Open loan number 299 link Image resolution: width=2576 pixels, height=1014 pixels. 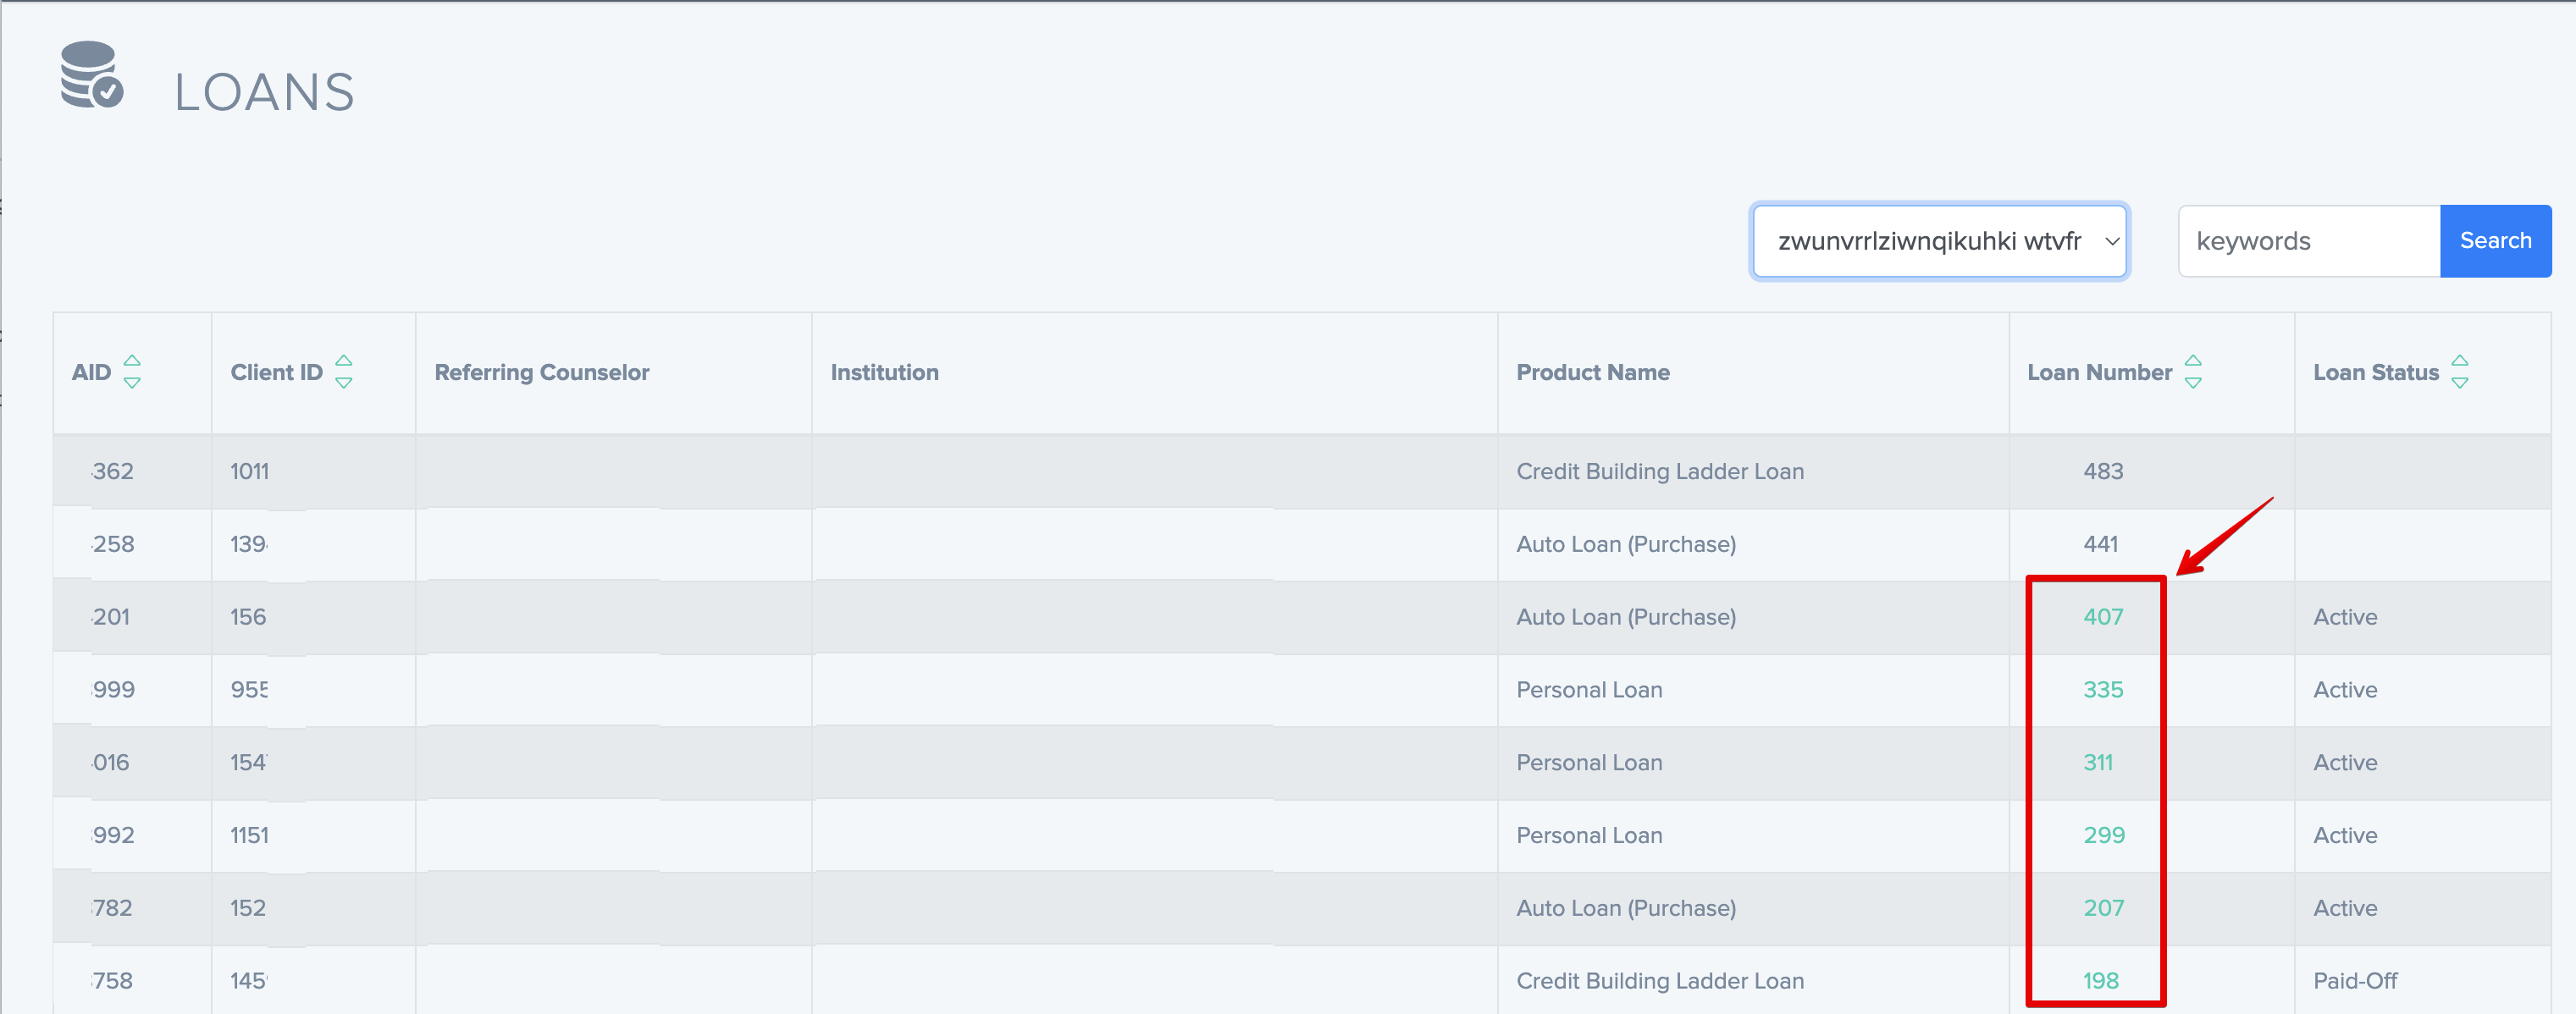pos(2103,835)
